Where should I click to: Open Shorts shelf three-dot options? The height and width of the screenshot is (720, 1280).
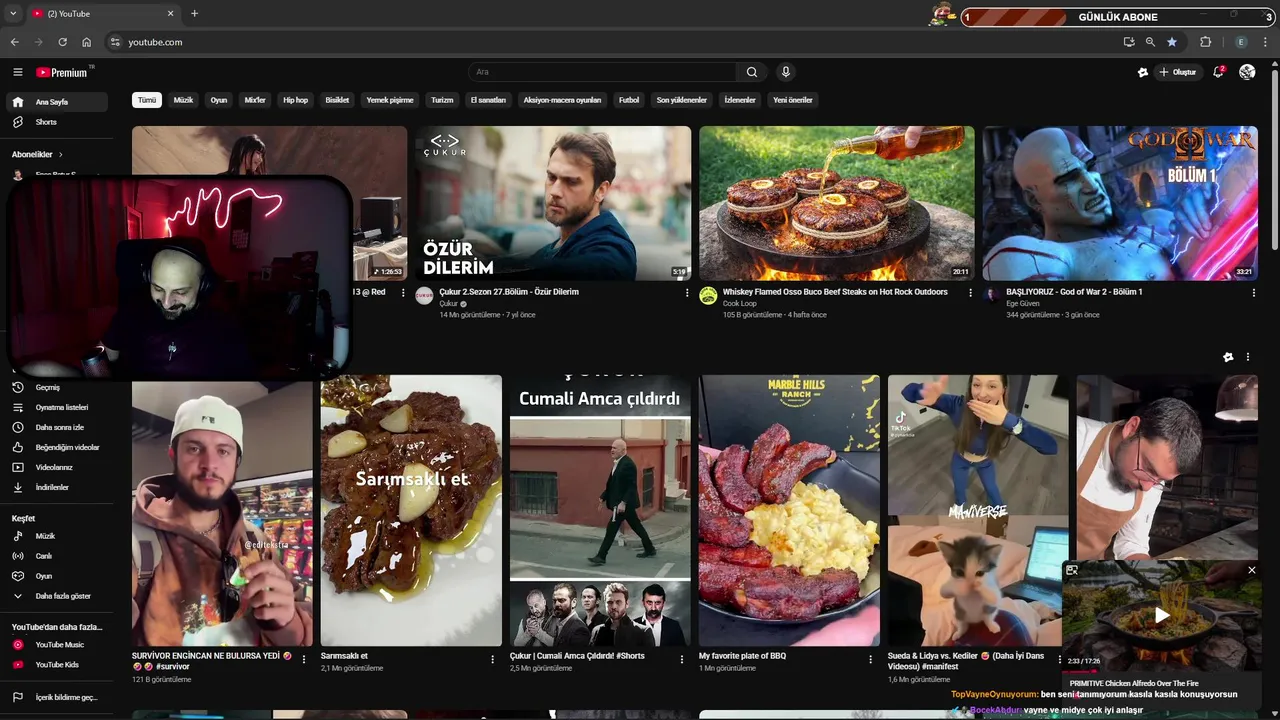(1247, 357)
